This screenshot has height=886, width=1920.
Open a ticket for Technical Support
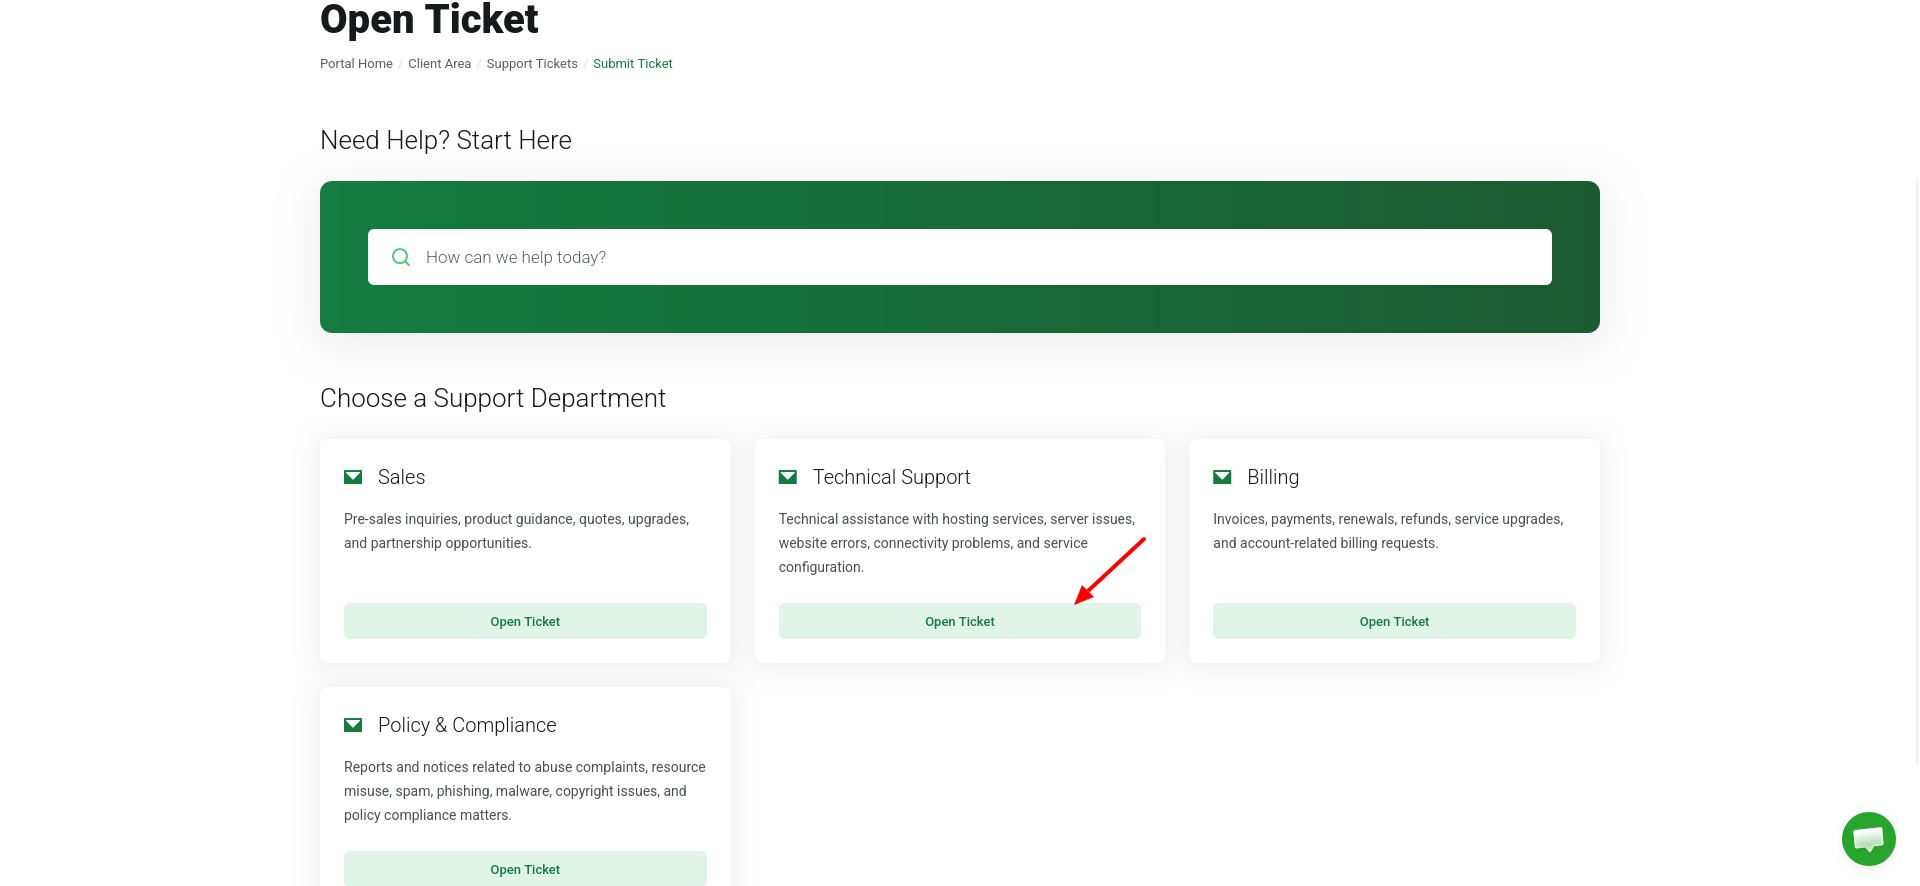960,621
